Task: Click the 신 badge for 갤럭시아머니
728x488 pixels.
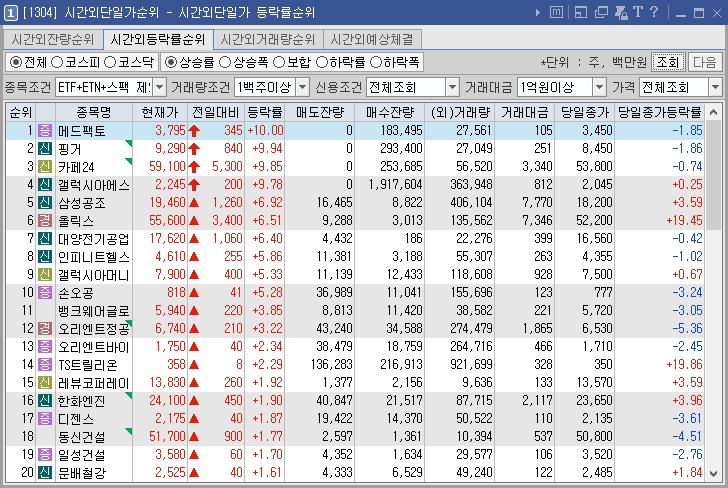Action: click(x=45, y=275)
